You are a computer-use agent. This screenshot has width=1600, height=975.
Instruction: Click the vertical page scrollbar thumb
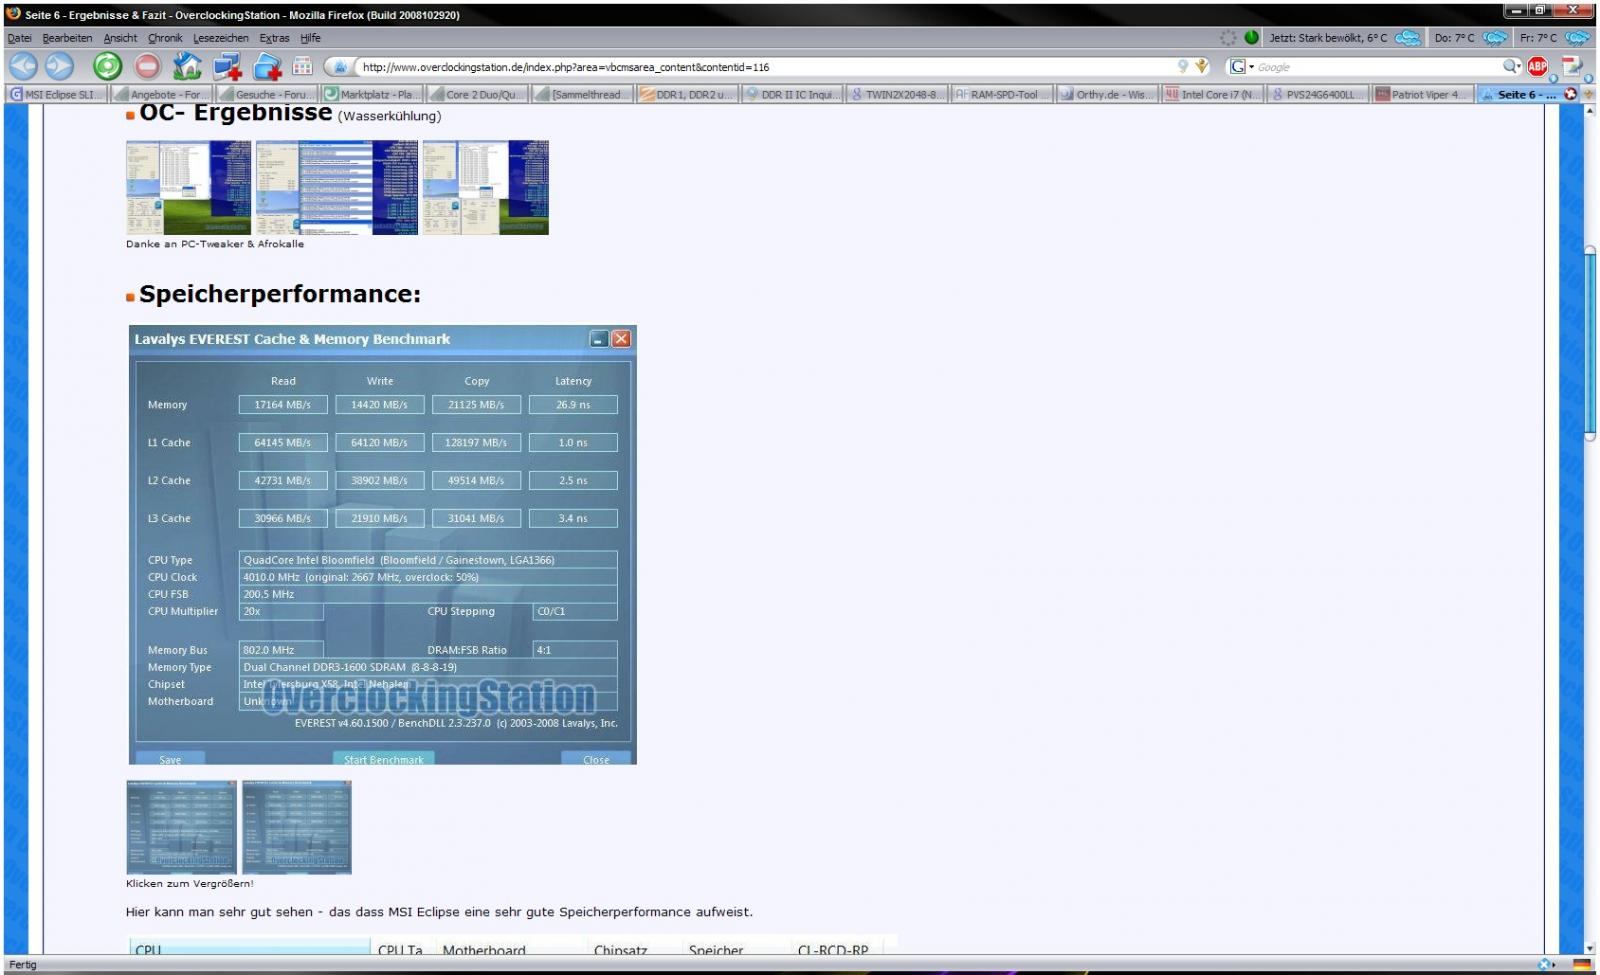point(1590,342)
